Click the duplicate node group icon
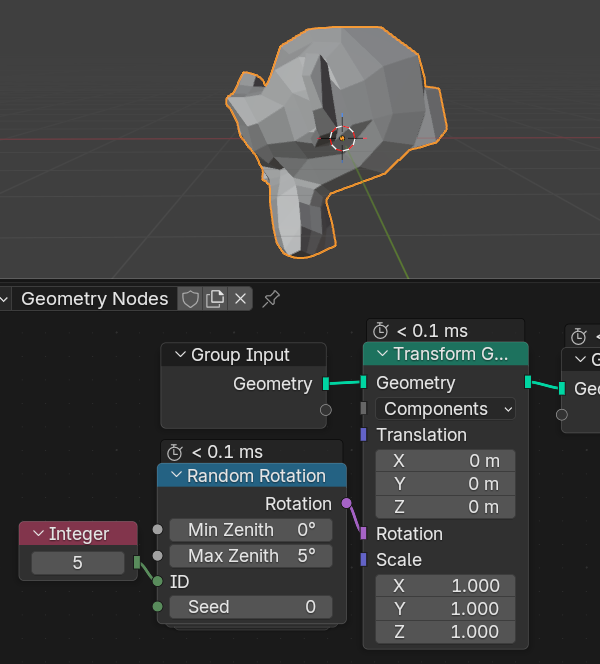600x664 pixels. [215, 298]
